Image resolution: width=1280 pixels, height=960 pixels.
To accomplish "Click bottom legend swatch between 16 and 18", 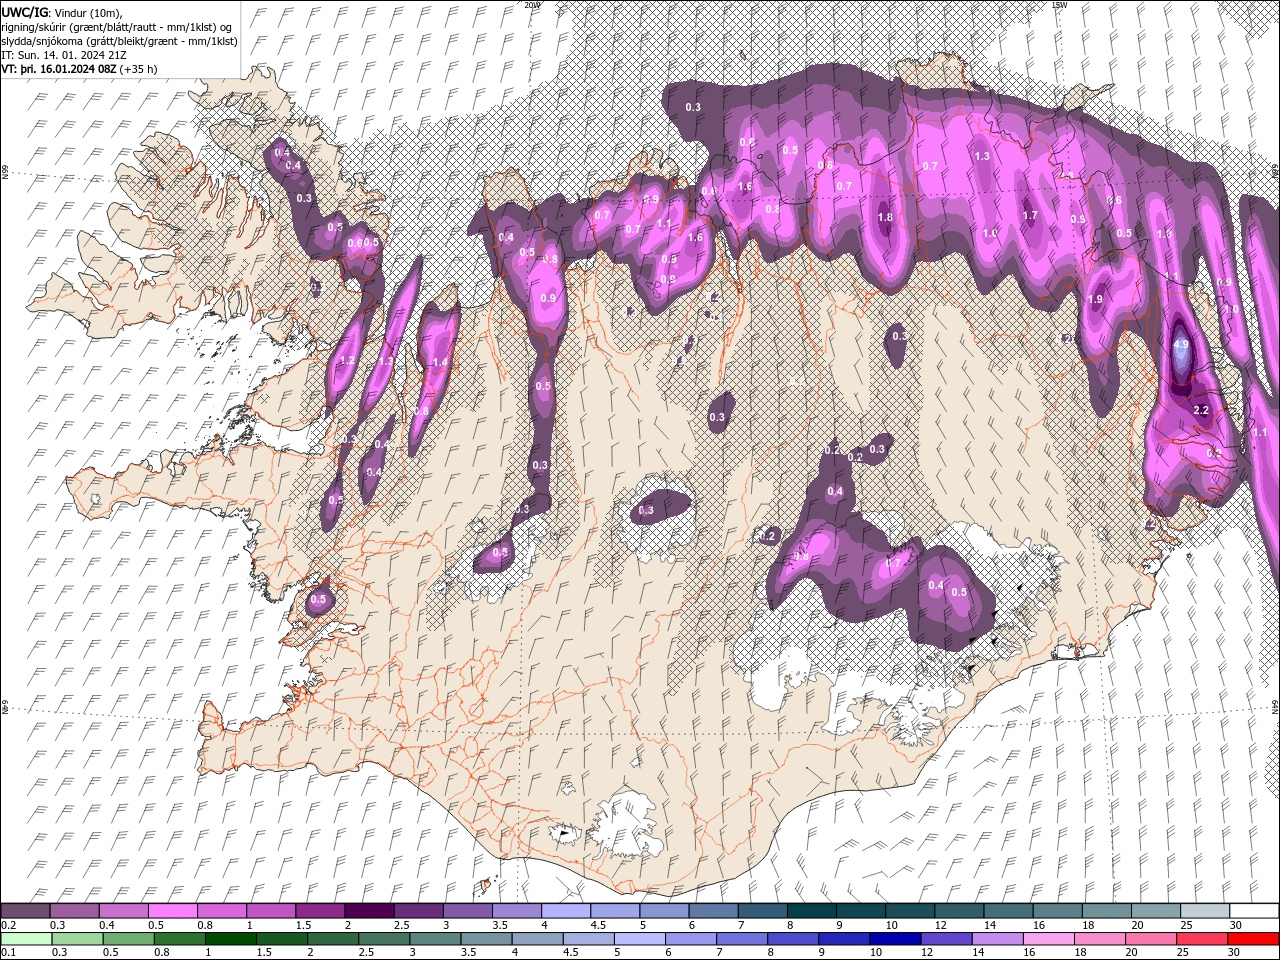I will pyautogui.click(x=1050, y=939).
